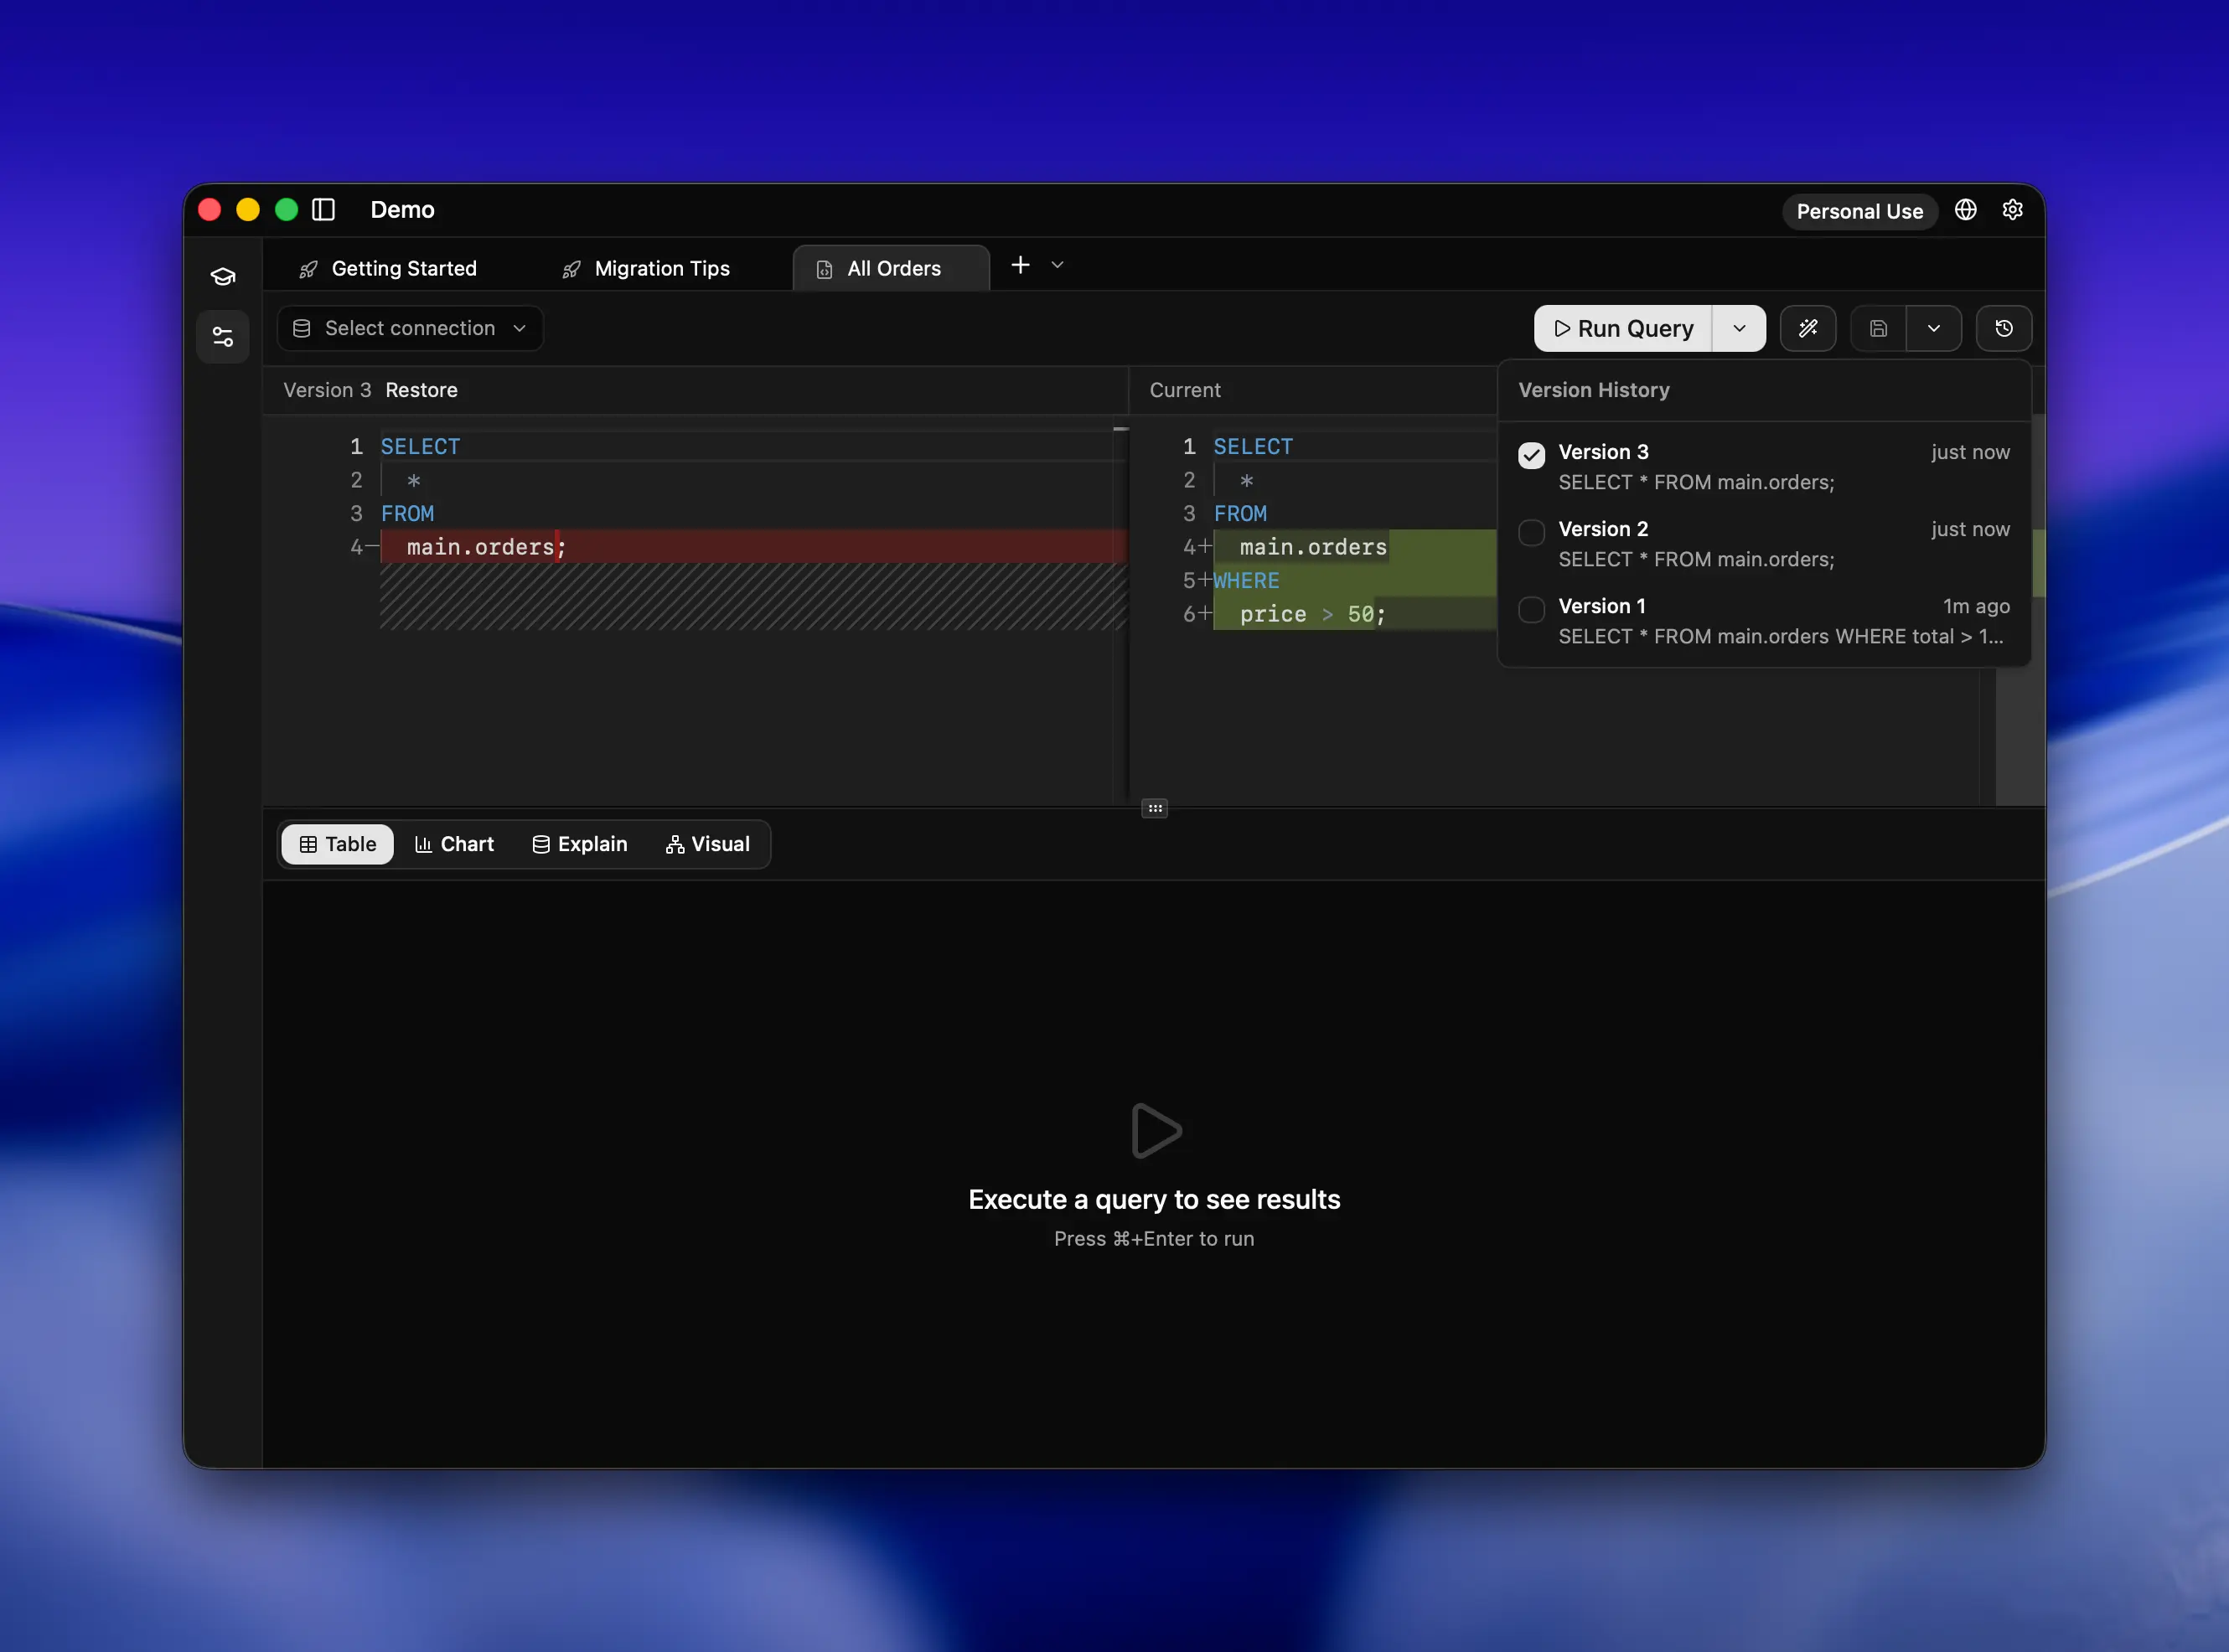Click the magic wand format icon
2229x1652 pixels.
[x=1807, y=329]
